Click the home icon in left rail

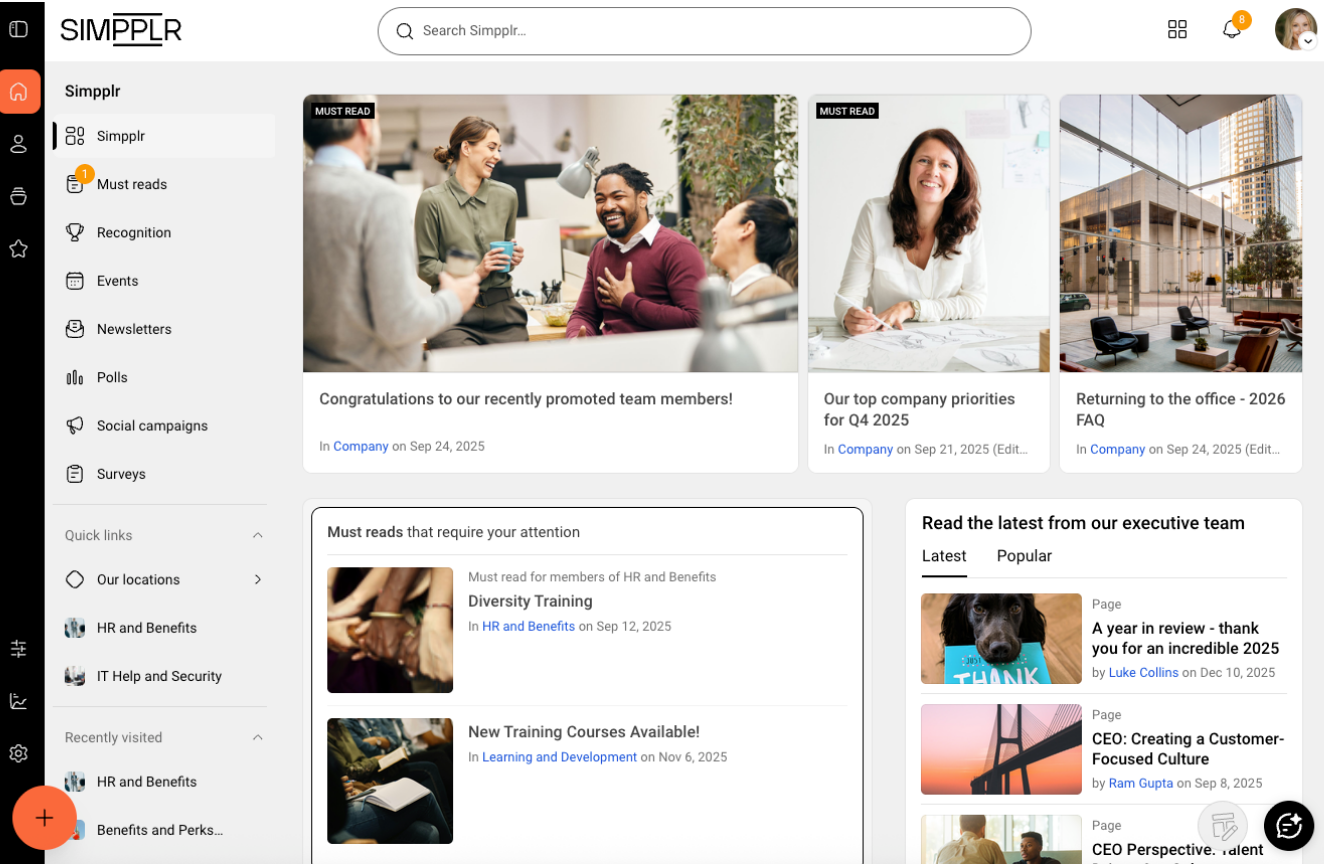[x=19, y=92]
